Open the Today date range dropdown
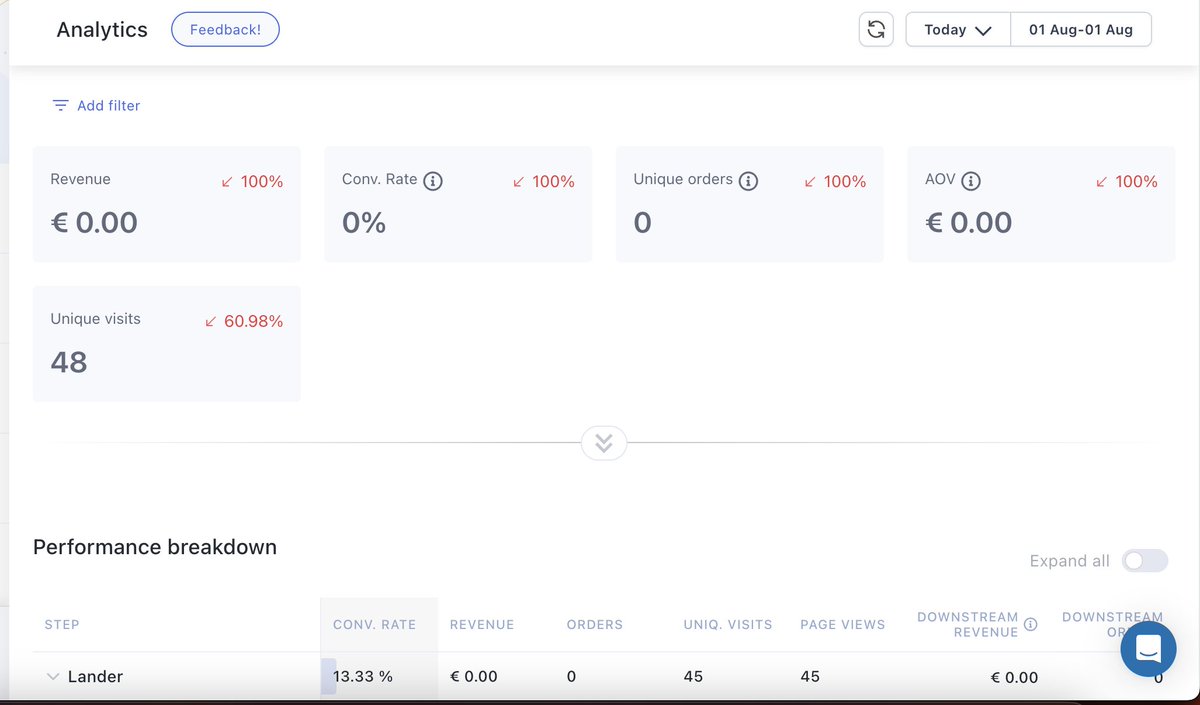 pos(958,30)
